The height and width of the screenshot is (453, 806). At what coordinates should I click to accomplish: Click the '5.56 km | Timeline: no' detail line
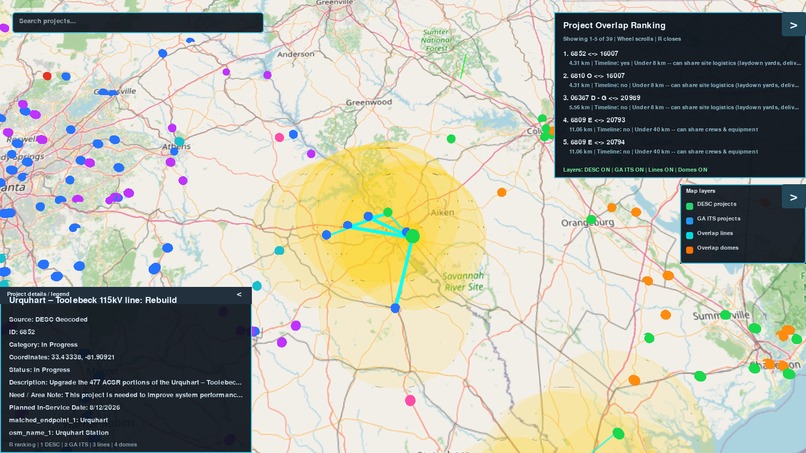(x=684, y=107)
